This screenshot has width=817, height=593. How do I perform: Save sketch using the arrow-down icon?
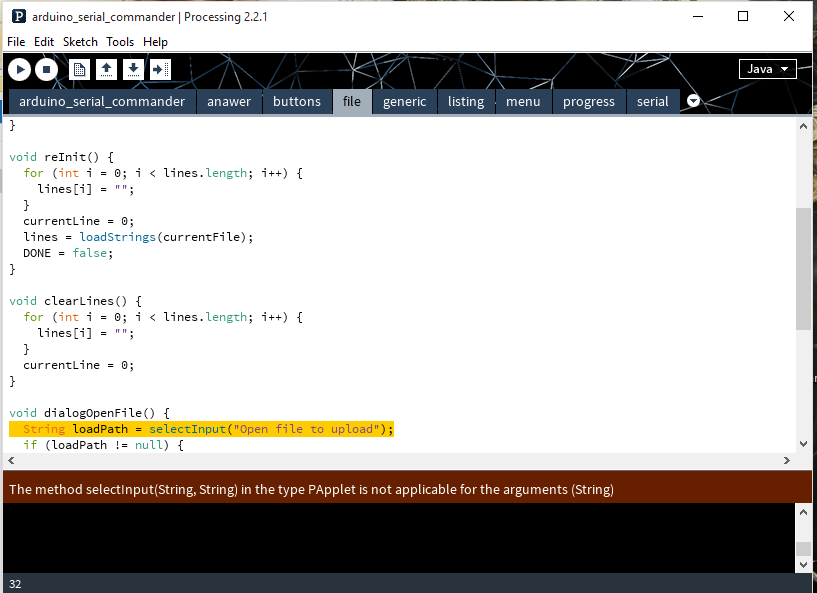133,69
